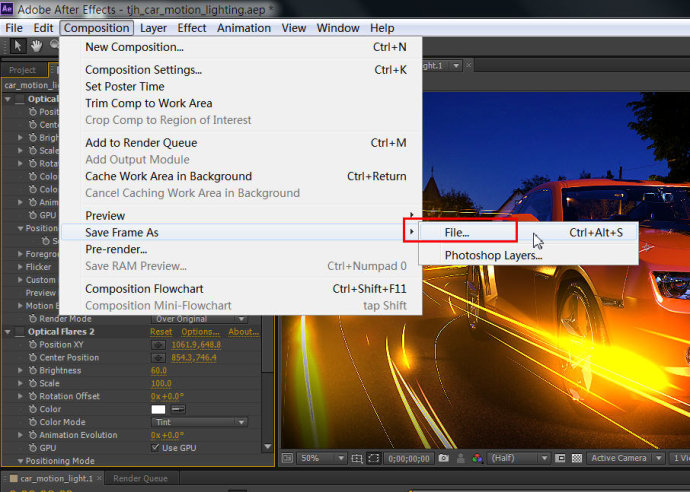690x492 pixels.
Task: Click the Choose grid and guide options icon
Action: pos(356,459)
